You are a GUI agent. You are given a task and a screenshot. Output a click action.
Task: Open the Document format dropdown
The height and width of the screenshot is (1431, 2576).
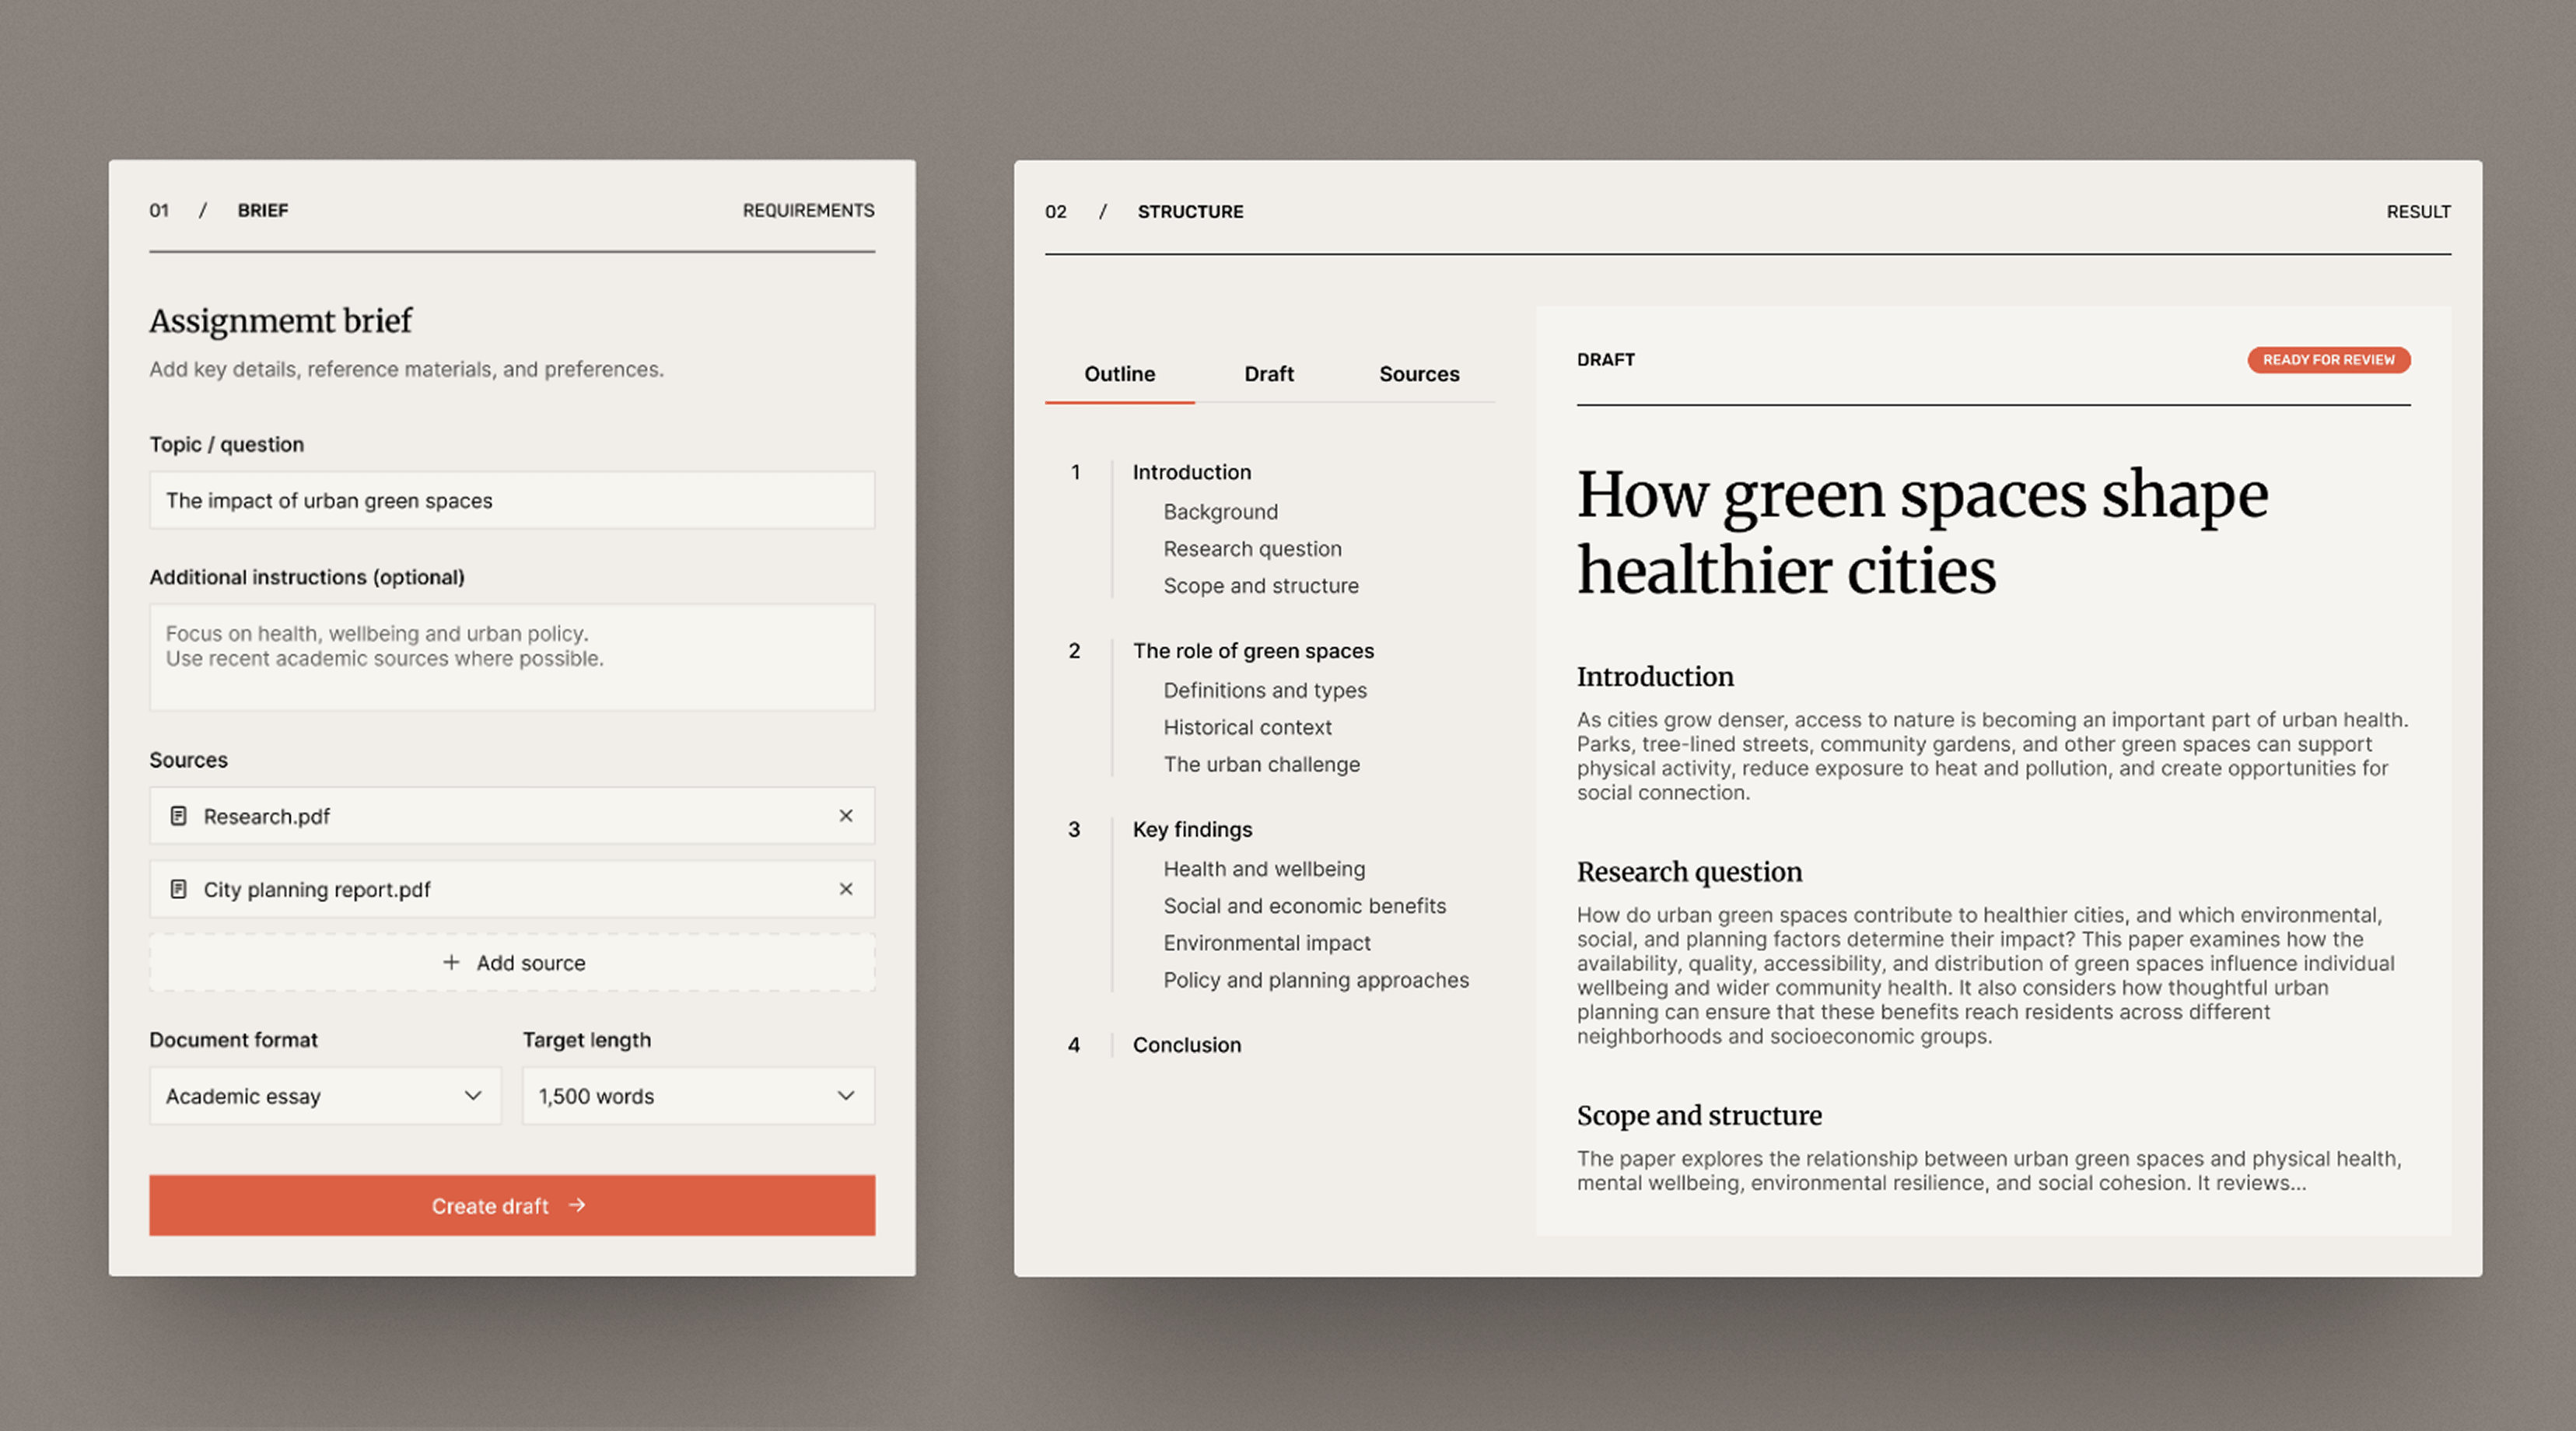pos(325,1096)
